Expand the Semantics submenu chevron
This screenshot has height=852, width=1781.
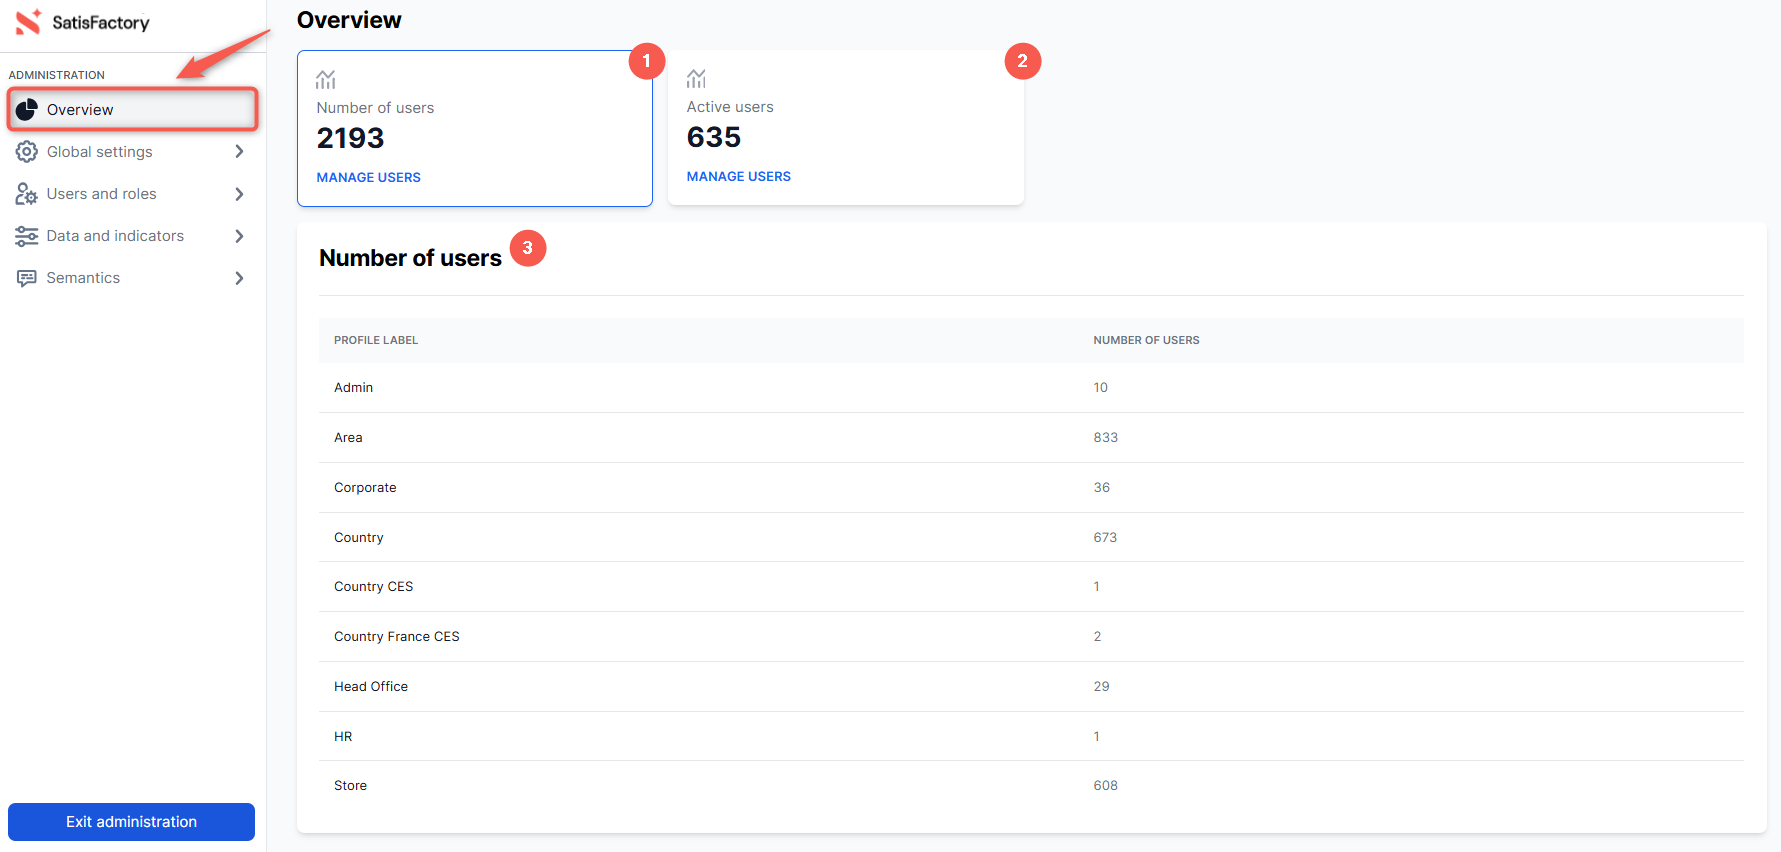[239, 278]
